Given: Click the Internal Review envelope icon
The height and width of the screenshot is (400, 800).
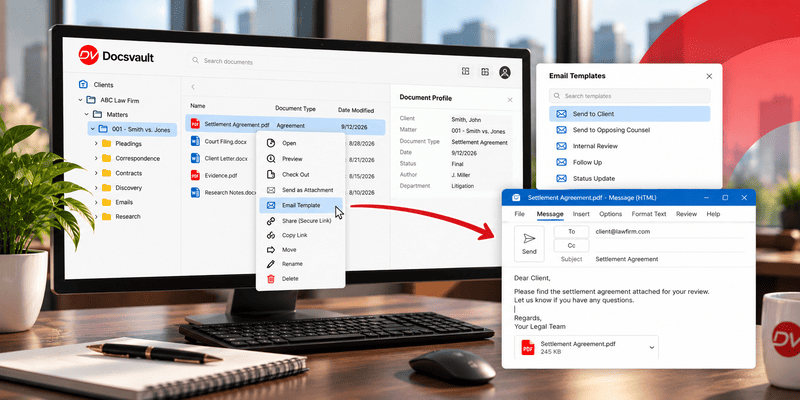Looking at the screenshot, I should click(x=561, y=146).
